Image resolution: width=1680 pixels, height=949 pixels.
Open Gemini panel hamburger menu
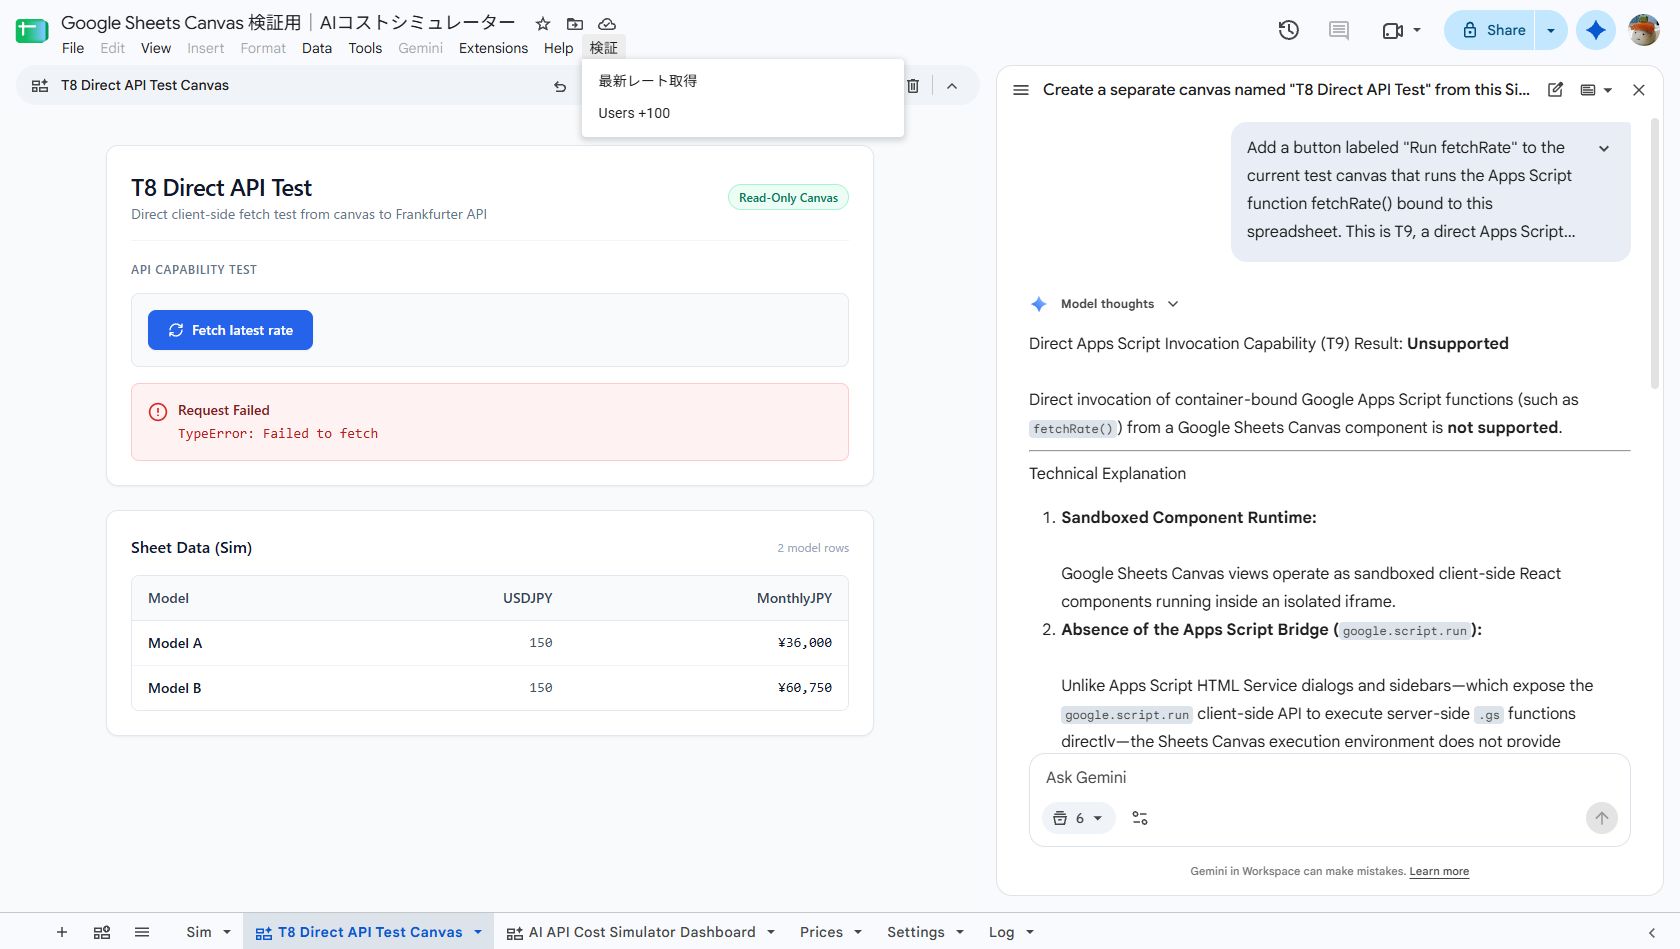point(1021,90)
